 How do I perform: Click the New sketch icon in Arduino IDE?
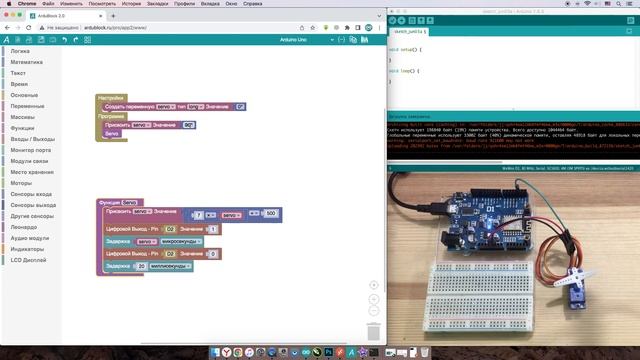412,20
